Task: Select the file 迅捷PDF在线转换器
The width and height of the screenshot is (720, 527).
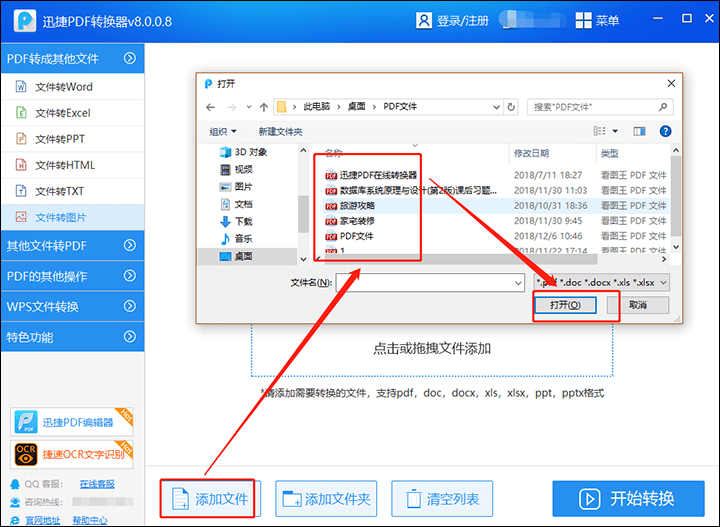Action: [x=371, y=175]
